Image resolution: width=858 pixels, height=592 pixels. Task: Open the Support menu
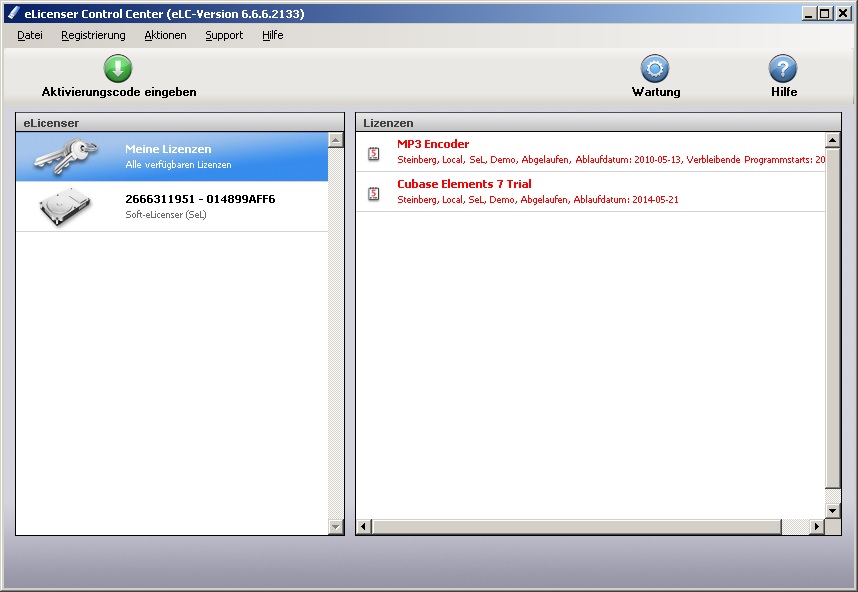click(x=224, y=36)
